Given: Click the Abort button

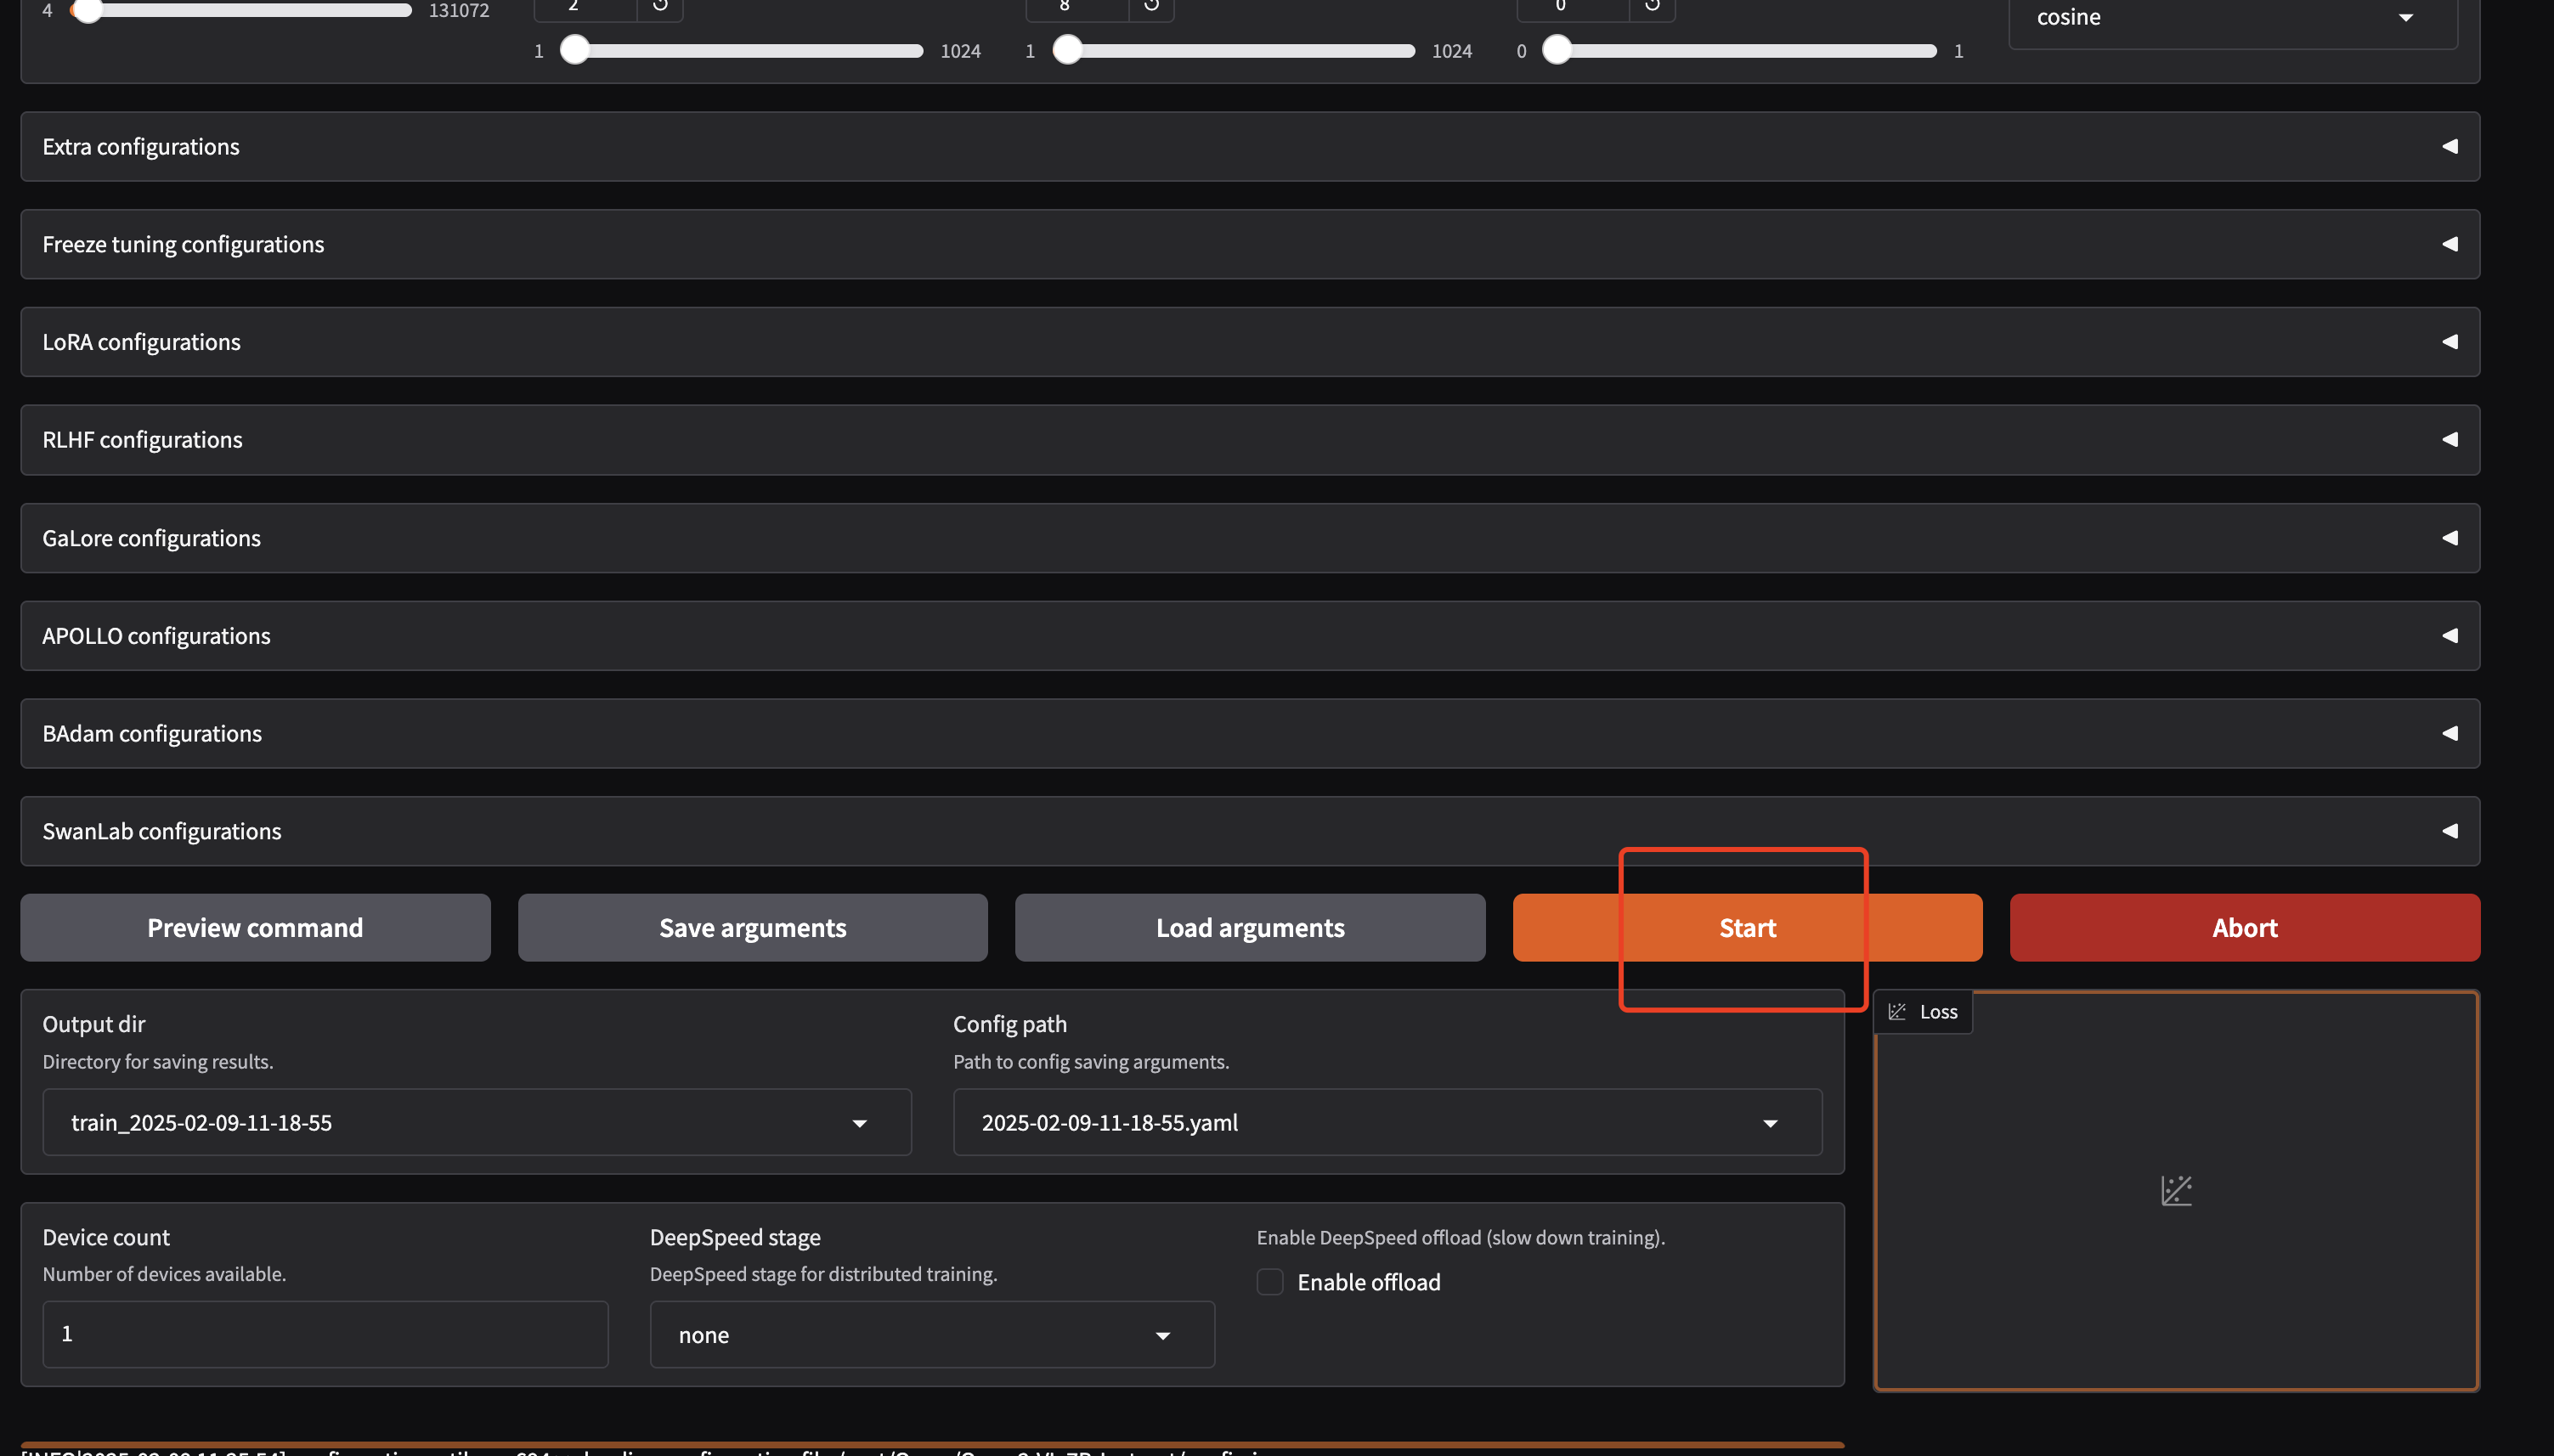Looking at the screenshot, I should [2244, 928].
